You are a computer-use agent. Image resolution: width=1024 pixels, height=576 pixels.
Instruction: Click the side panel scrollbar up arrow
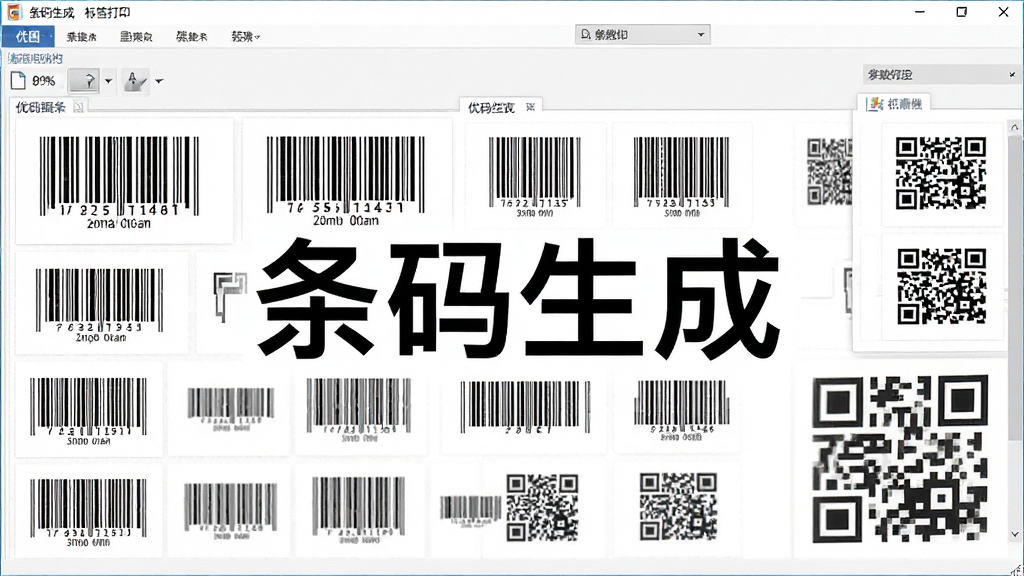(1014, 127)
